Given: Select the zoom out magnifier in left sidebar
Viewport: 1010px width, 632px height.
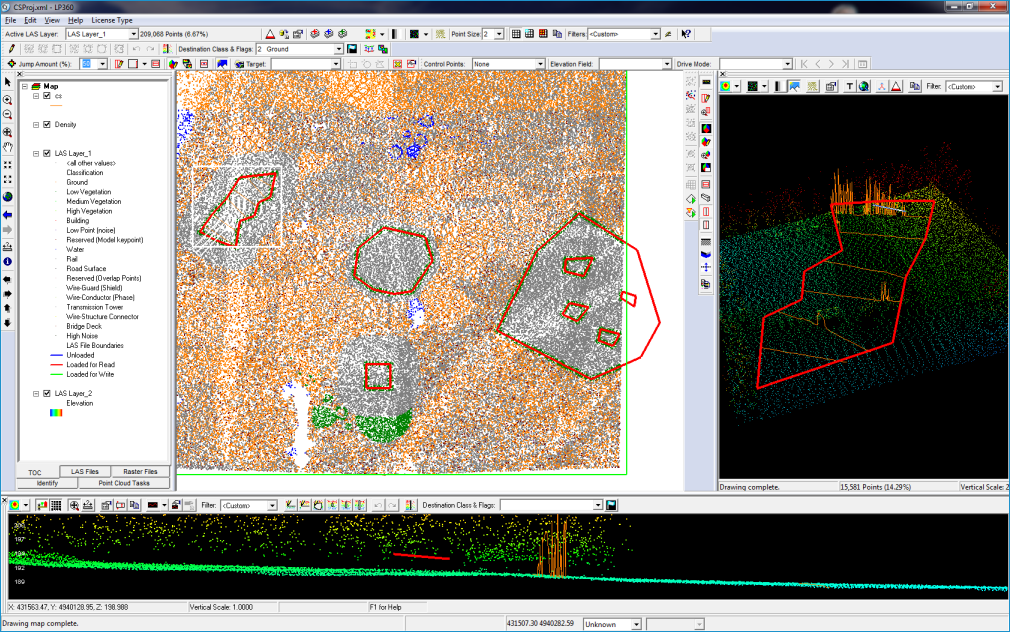Looking at the screenshot, I should click(x=8, y=115).
